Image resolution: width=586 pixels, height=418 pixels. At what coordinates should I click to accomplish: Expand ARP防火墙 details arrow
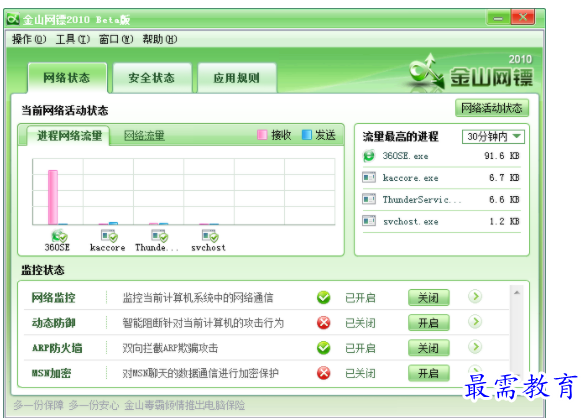[x=475, y=347]
